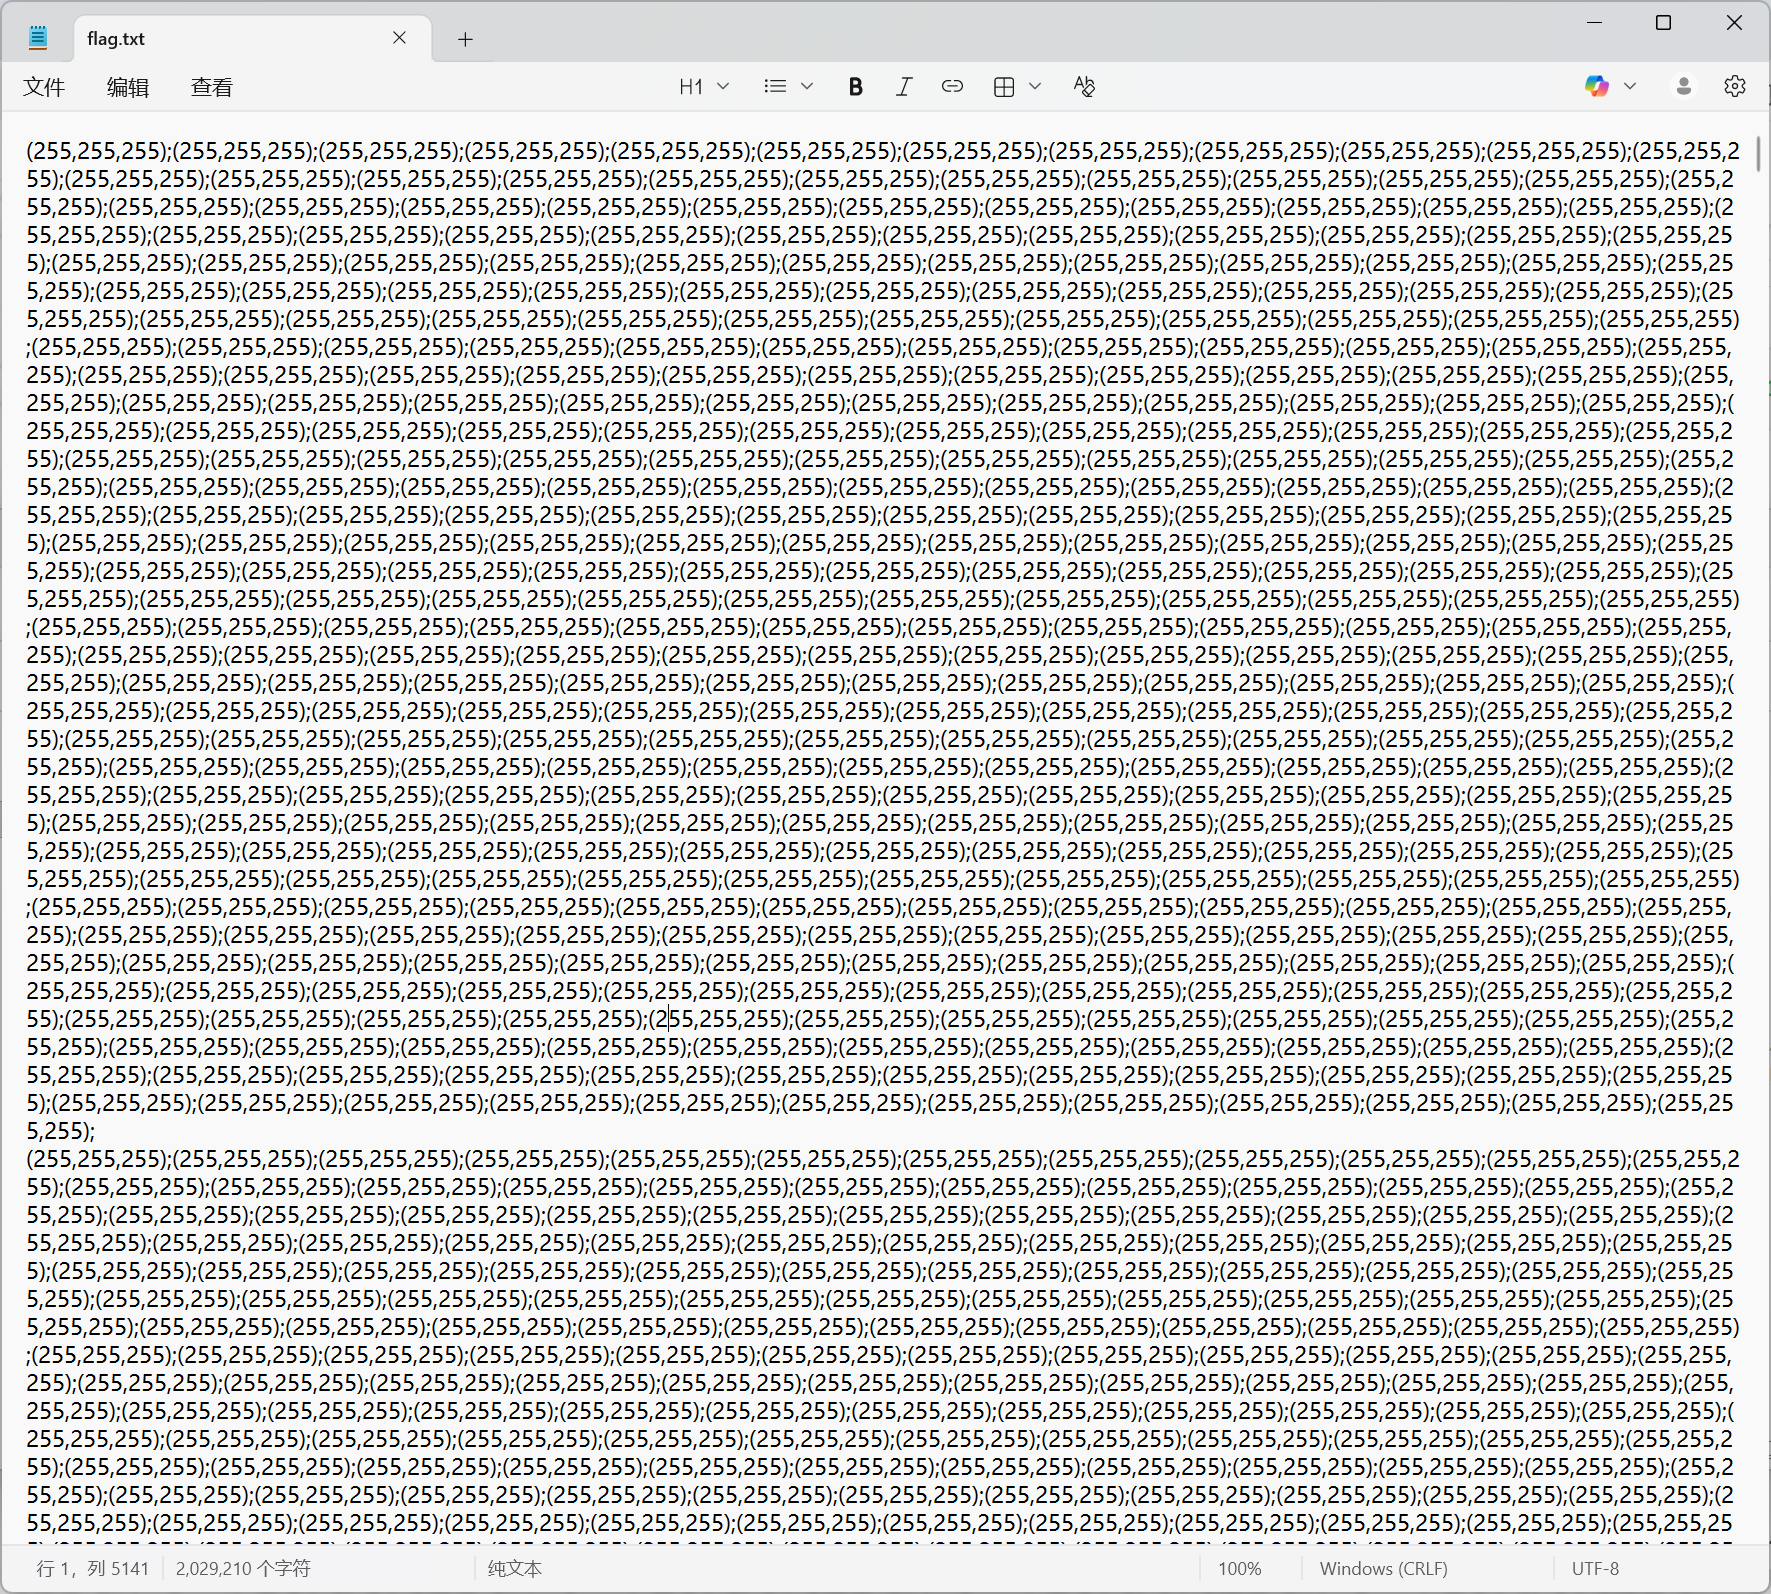1771x1594 pixels.
Task: Expand the Copilot dropdown chevron
Action: 1630,87
